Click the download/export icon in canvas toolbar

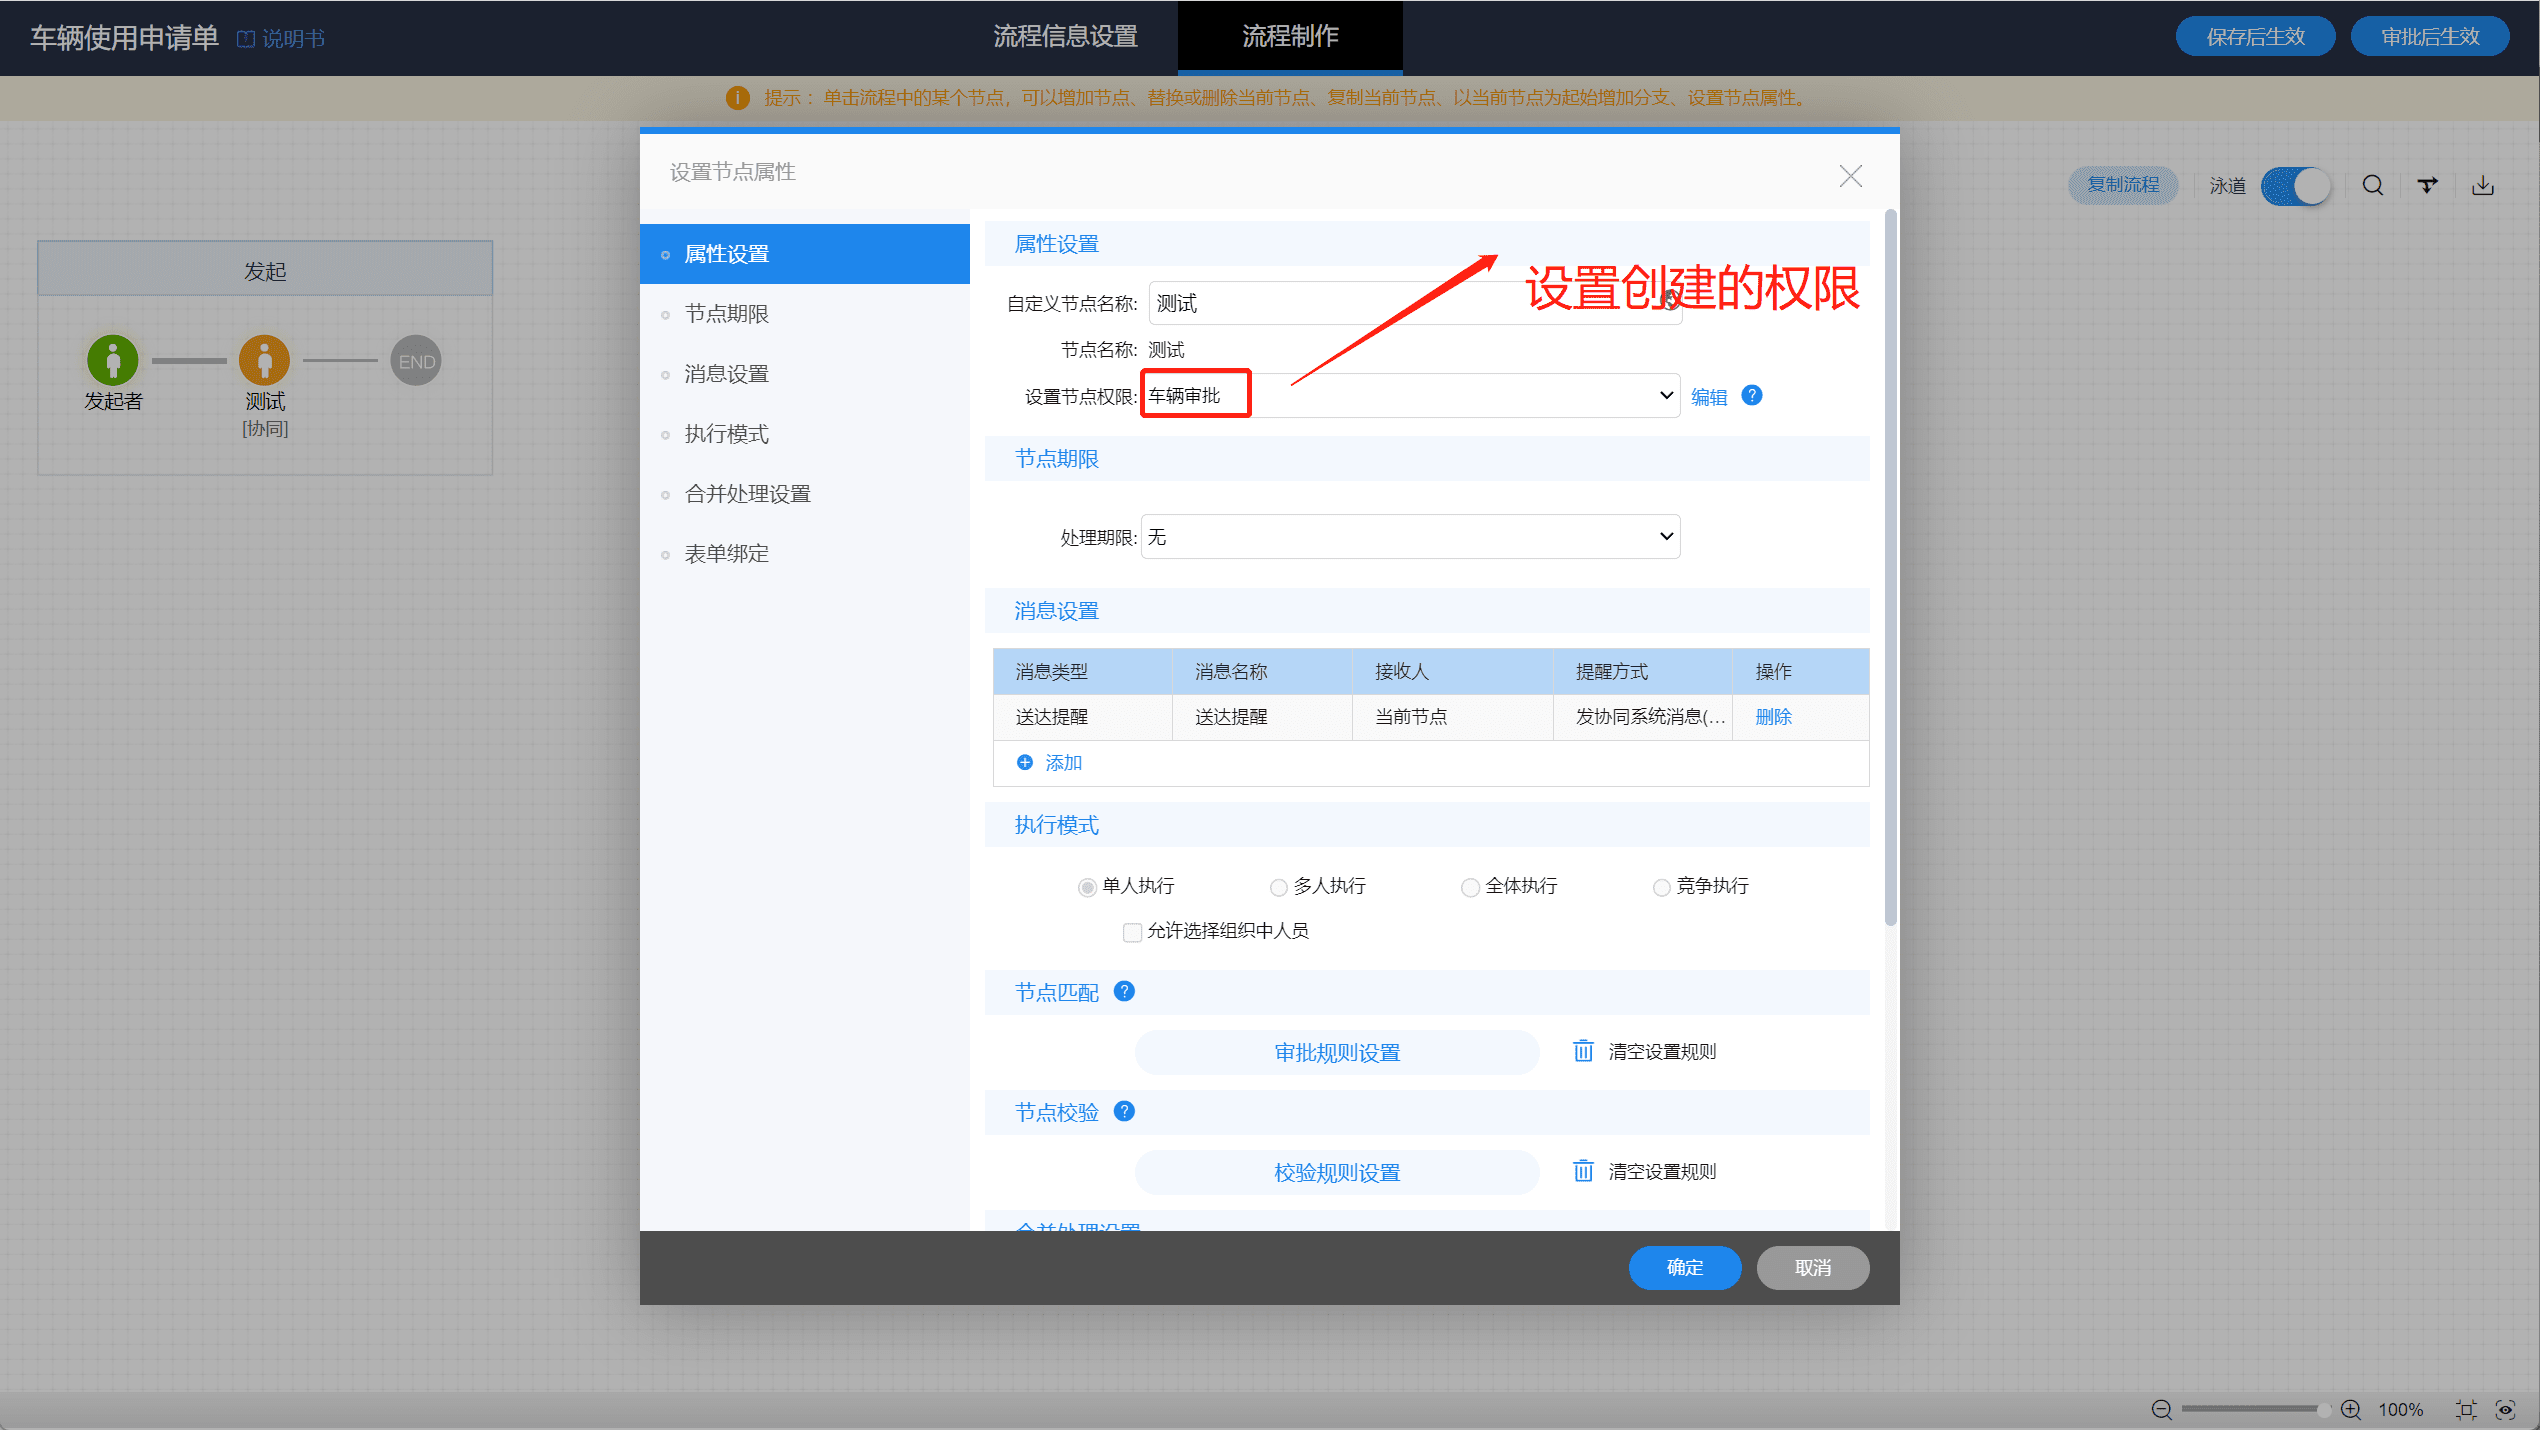(x=2483, y=186)
